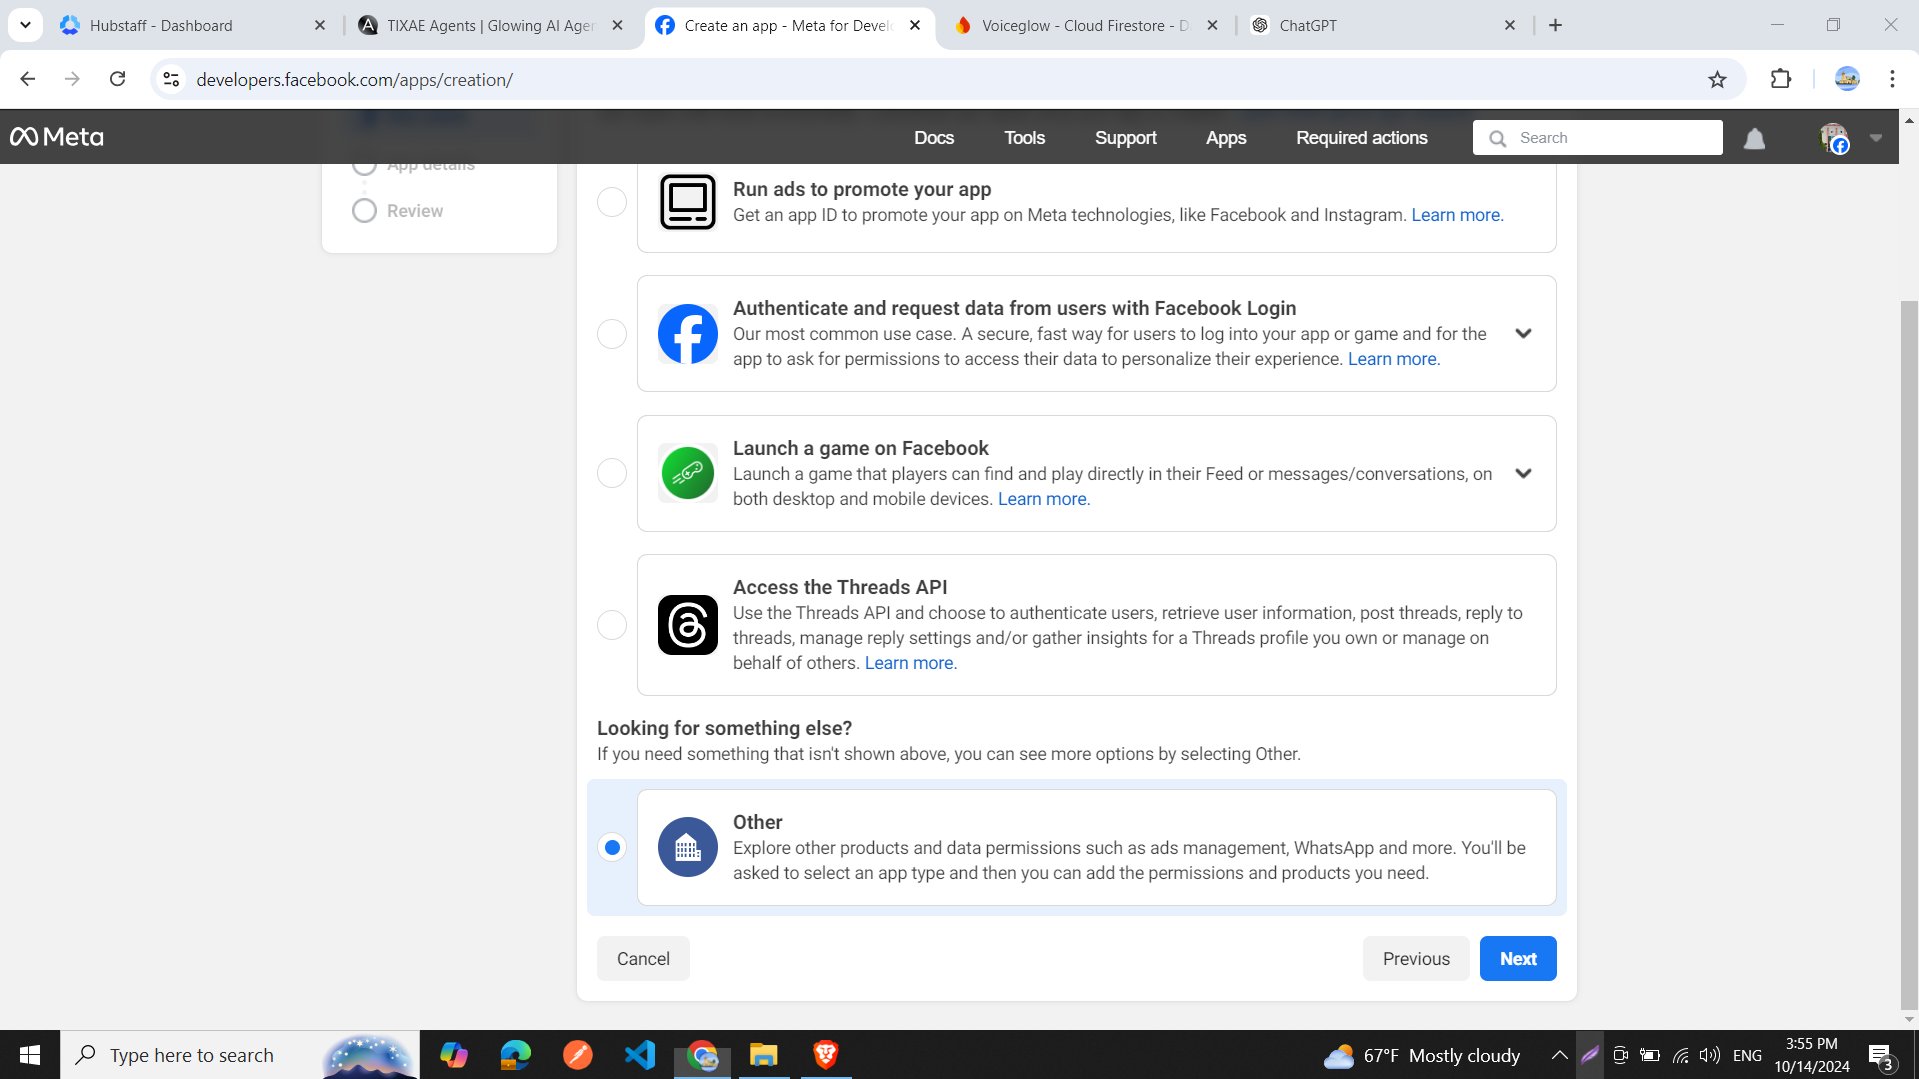This screenshot has height=1079, width=1919.
Task: Open the account dropdown arrow next to avatar
Action: coord(1875,138)
